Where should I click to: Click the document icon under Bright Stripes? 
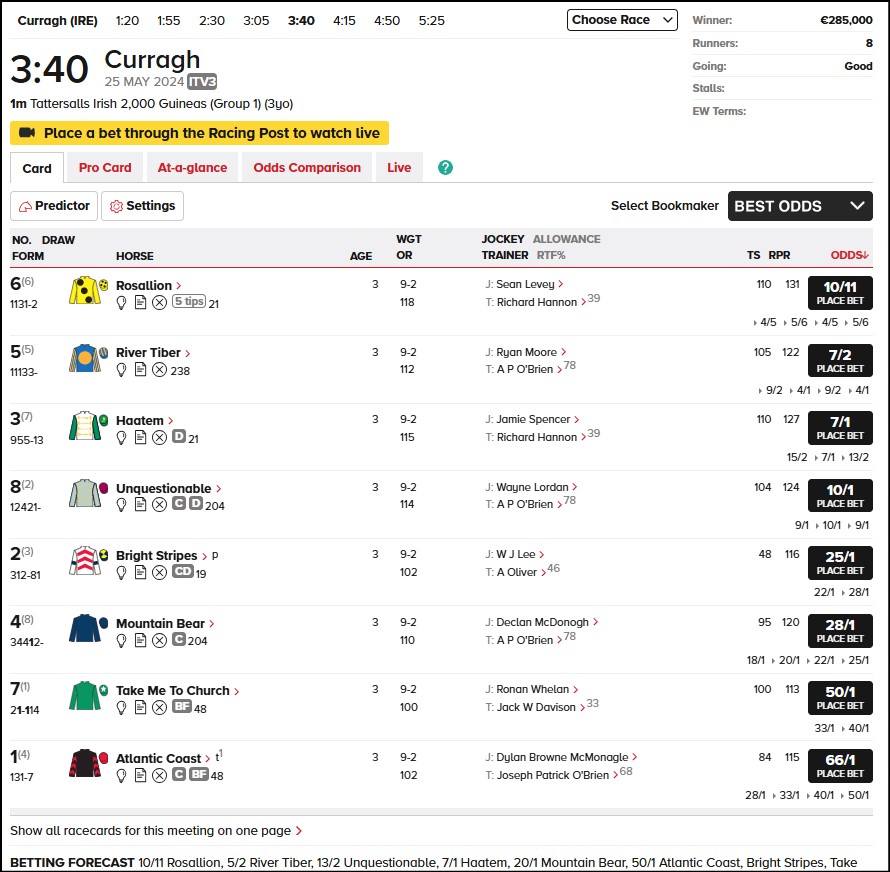pyautogui.click(x=141, y=572)
